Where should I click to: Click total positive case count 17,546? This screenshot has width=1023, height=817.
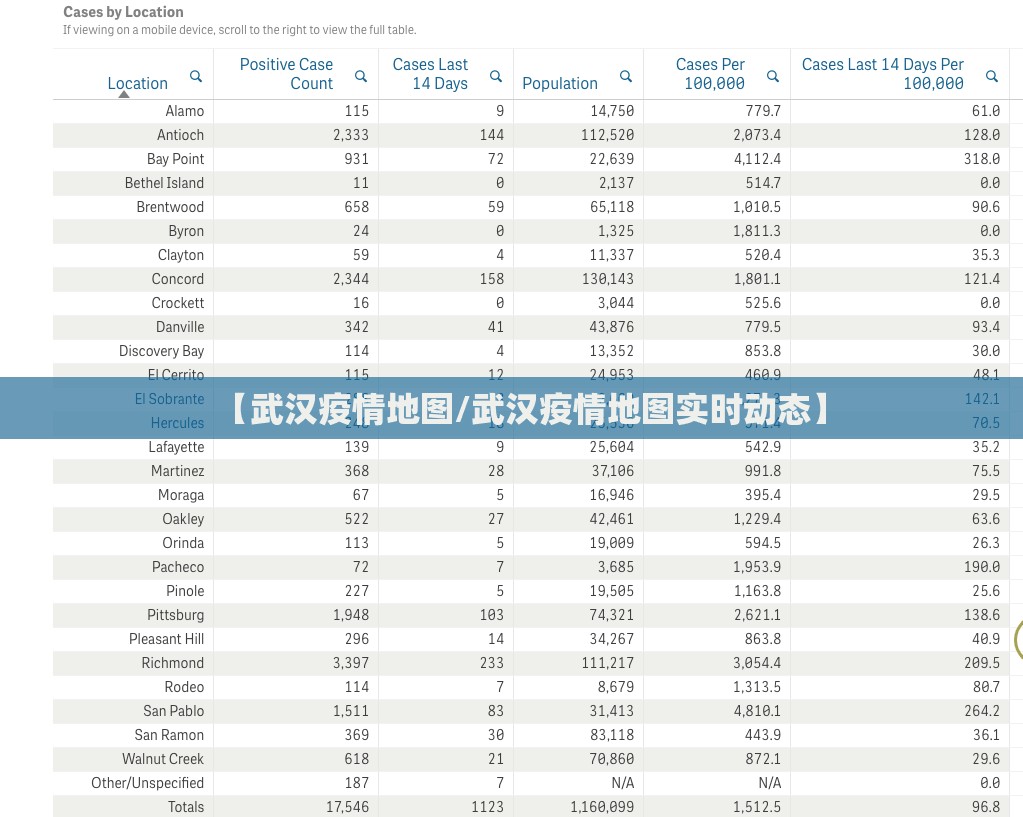pyautogui.click(x=348, y=807)
